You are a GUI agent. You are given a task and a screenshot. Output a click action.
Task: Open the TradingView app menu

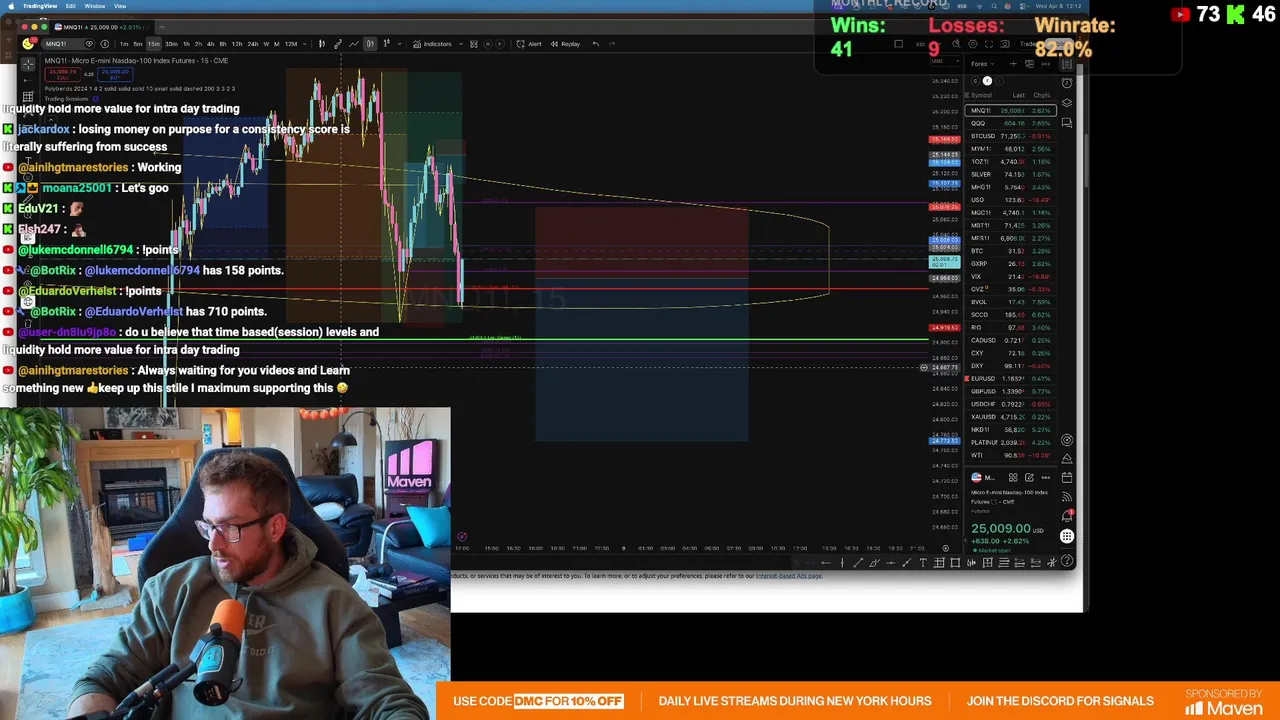point(40,6)
